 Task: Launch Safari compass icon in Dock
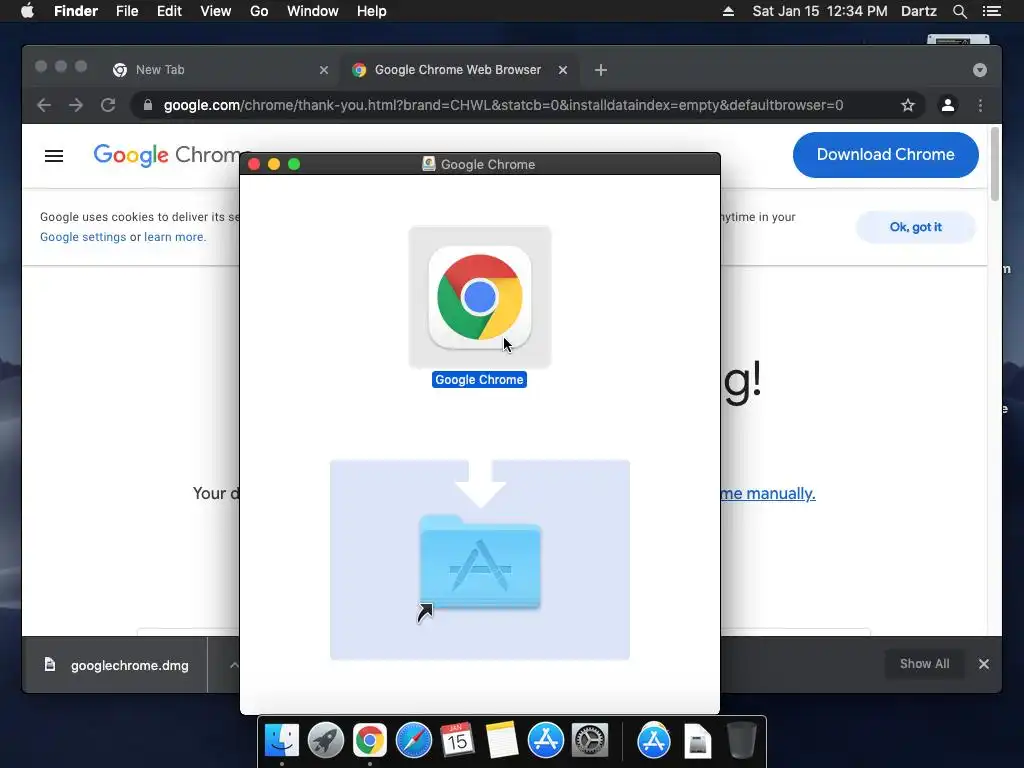click(414, 741)
